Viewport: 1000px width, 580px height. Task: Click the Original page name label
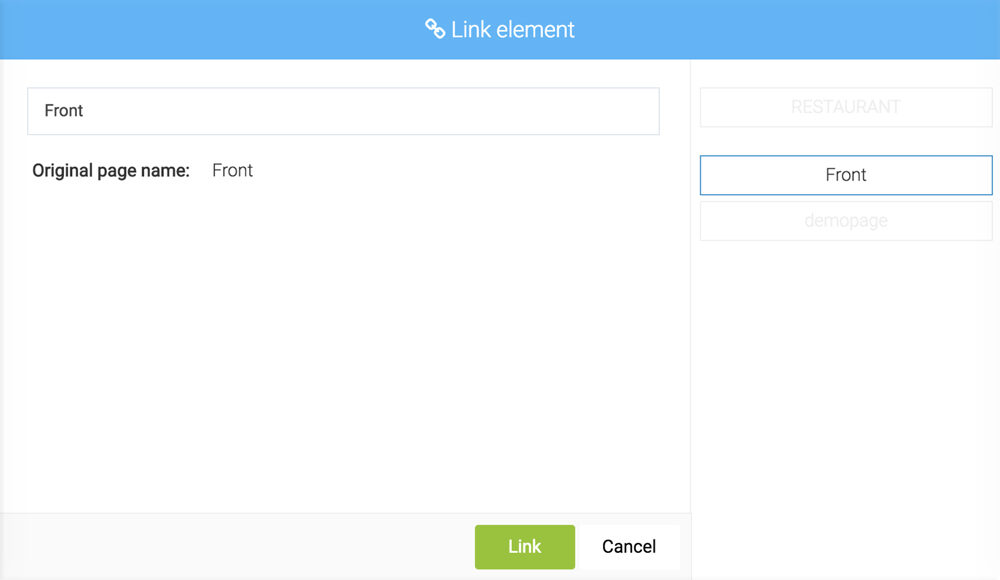tap(110, 170)
